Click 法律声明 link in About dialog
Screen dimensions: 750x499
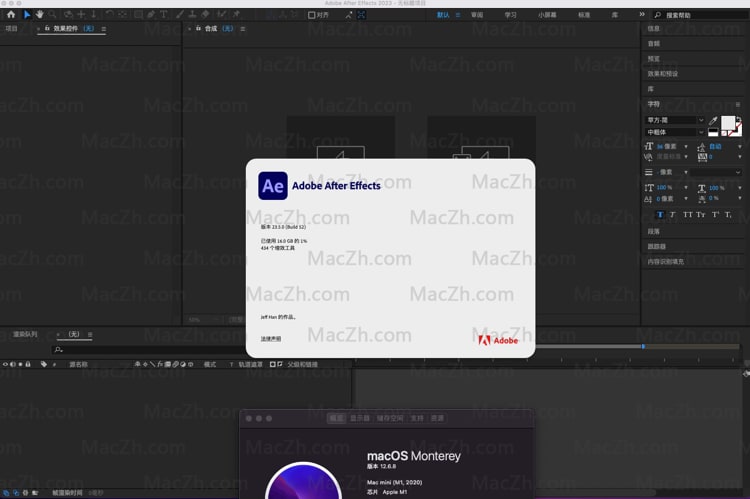271,339
